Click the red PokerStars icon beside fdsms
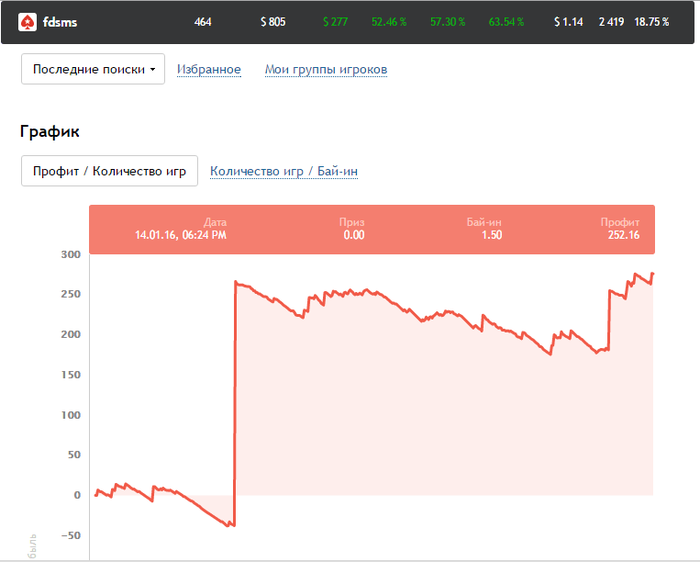Screen dimensions: 700x562 [27, 21]
